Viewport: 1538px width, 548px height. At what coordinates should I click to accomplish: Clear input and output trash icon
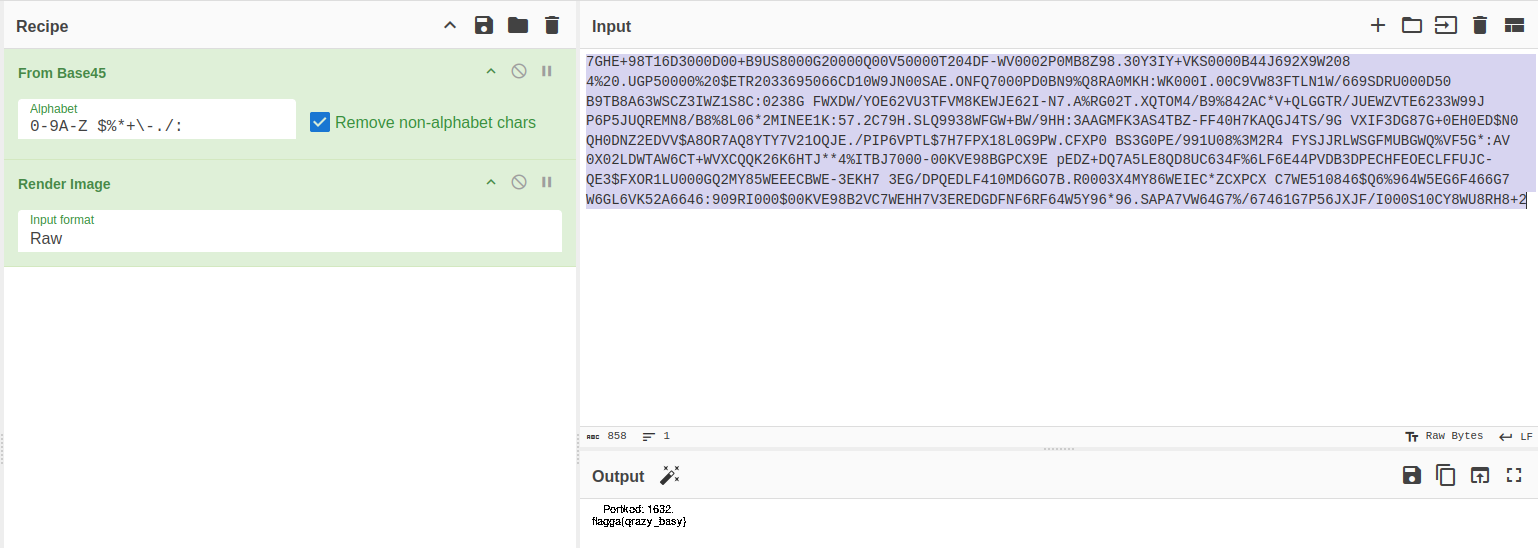click(1480, 26)
